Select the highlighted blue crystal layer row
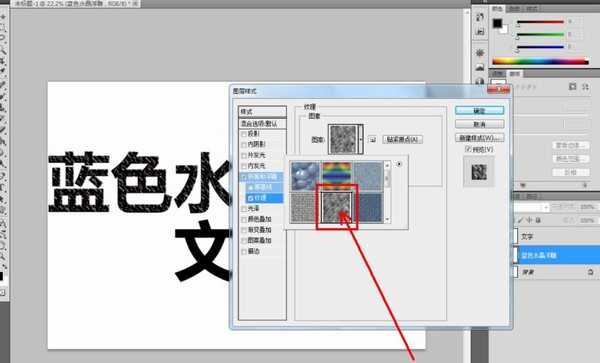Viewport: 600px width, 363px height. [x=556, y=255]
